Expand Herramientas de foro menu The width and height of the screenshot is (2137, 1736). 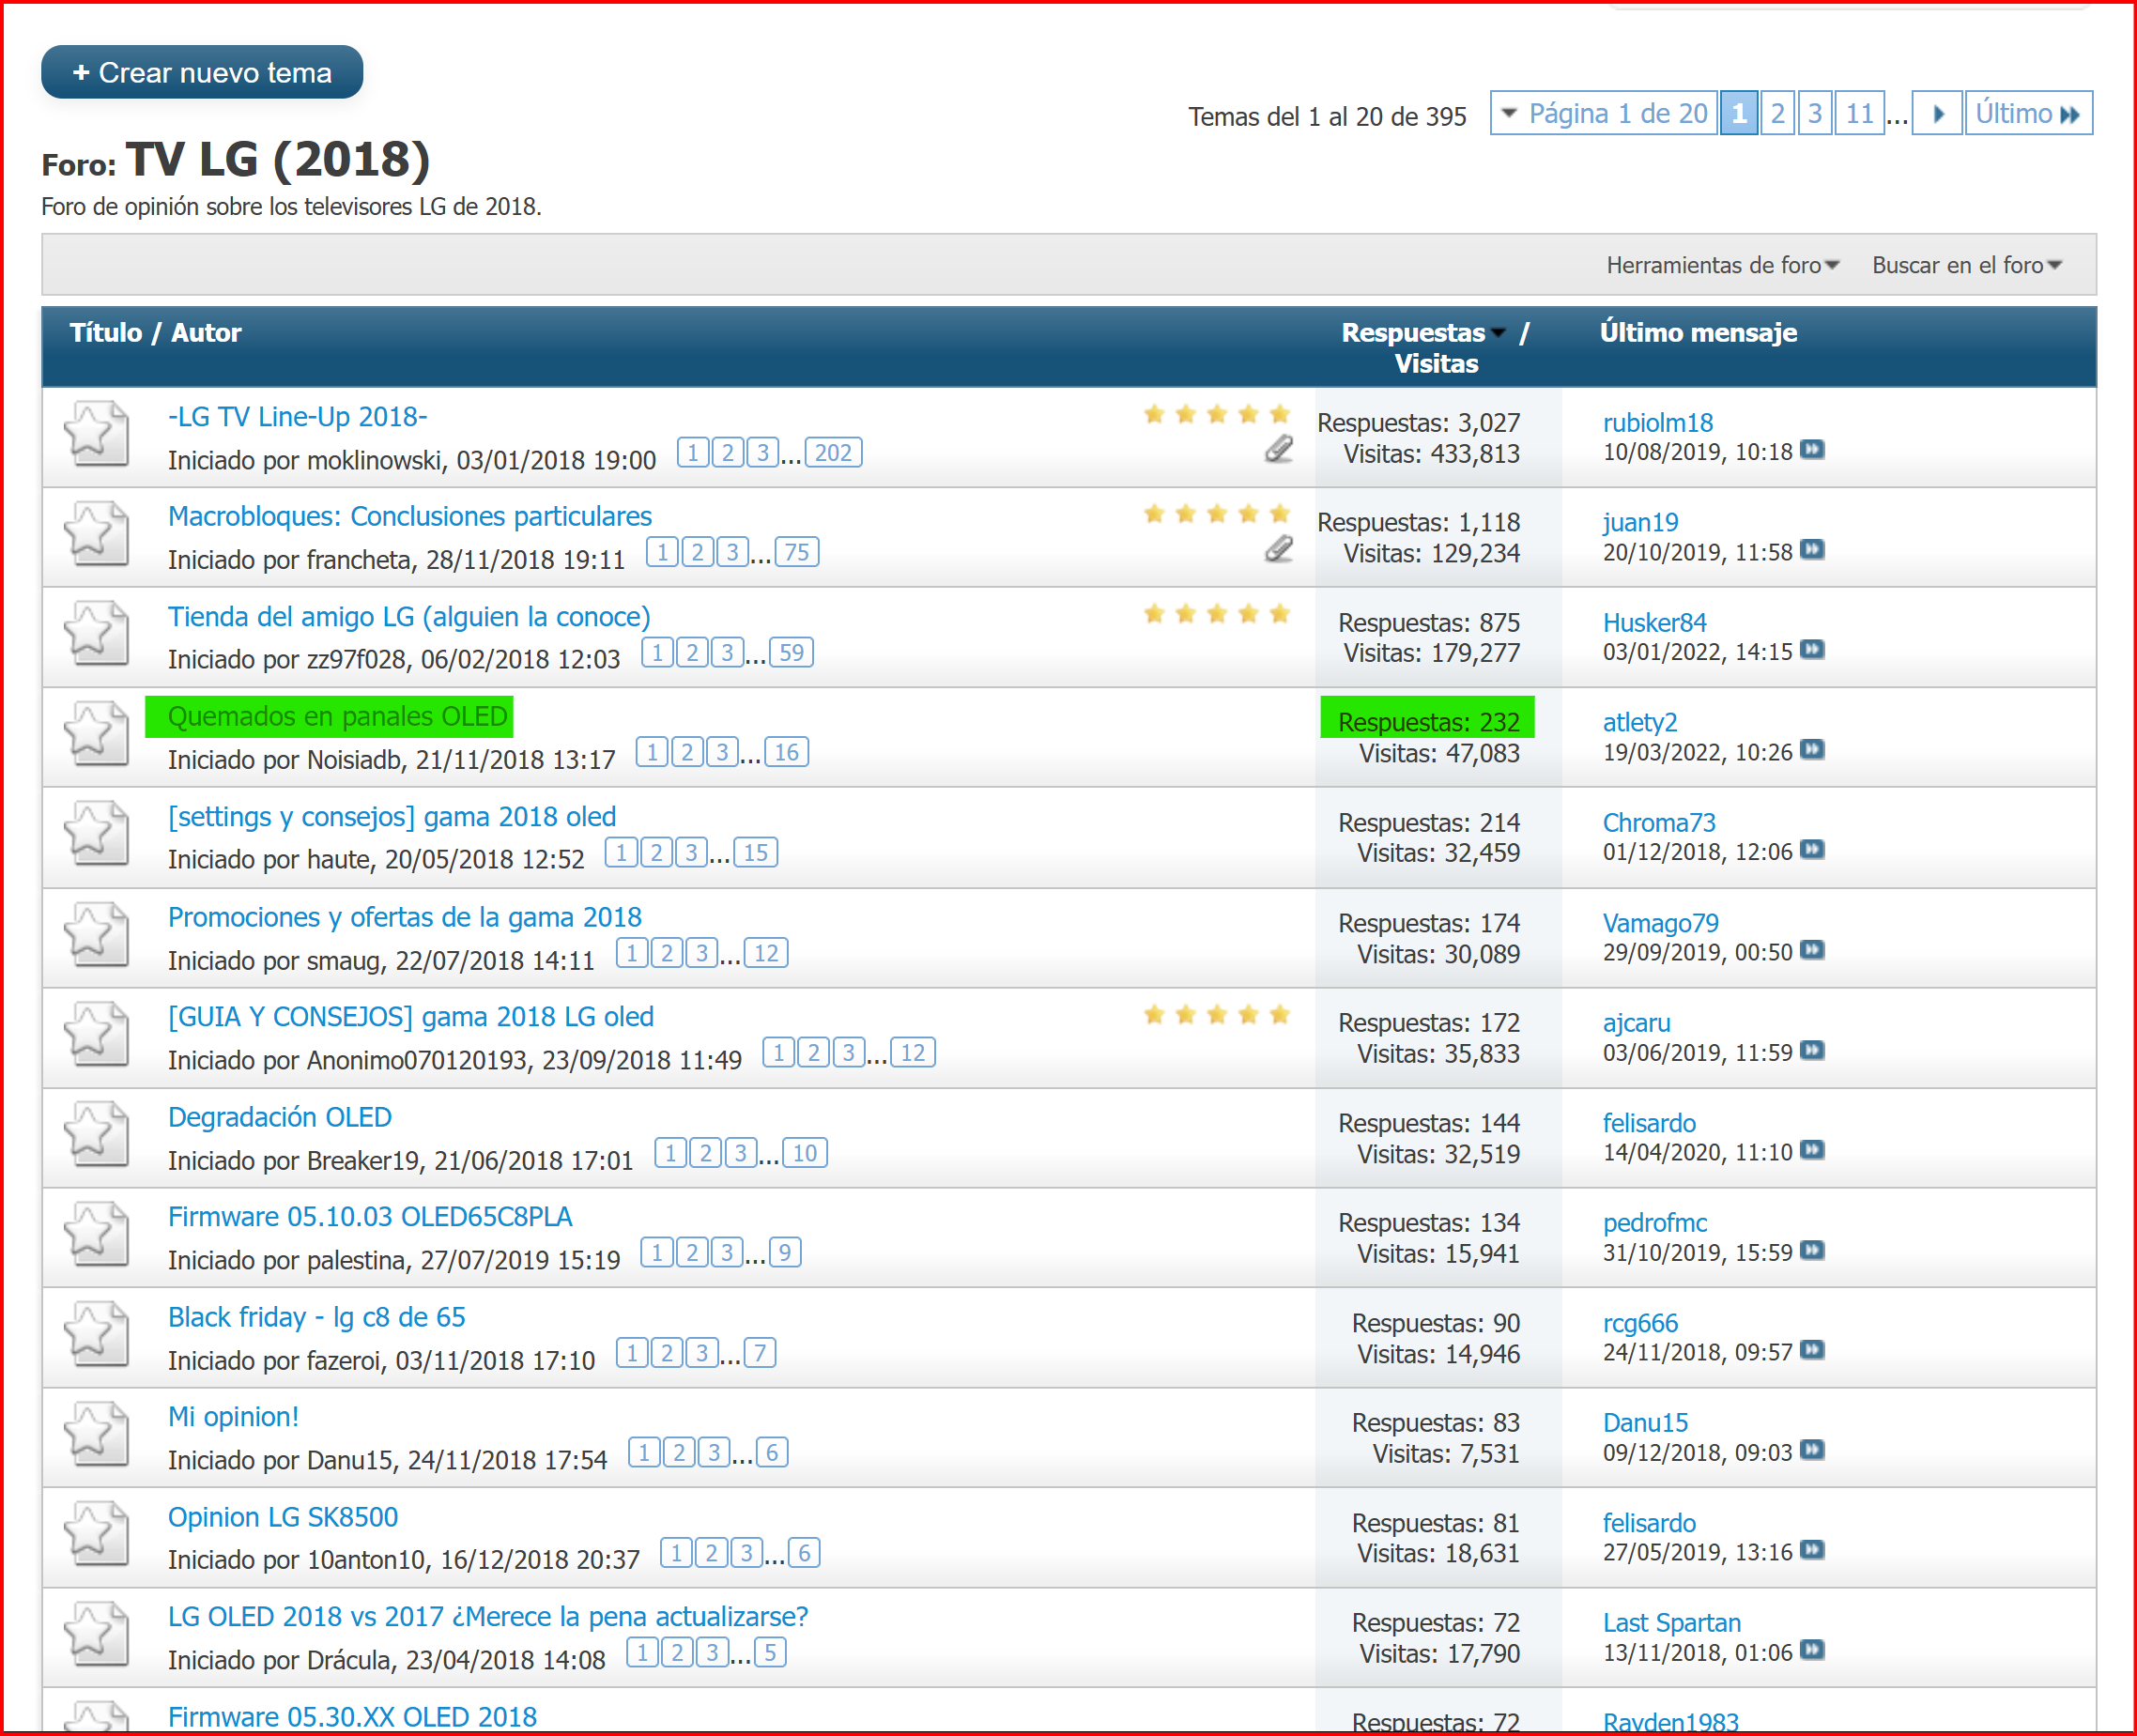pyautogui.click(x=1722, y=265)
